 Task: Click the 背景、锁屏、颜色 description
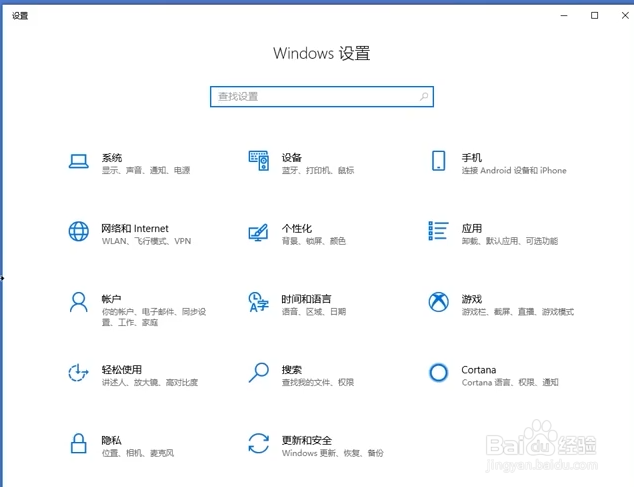[x=314, y=241]
